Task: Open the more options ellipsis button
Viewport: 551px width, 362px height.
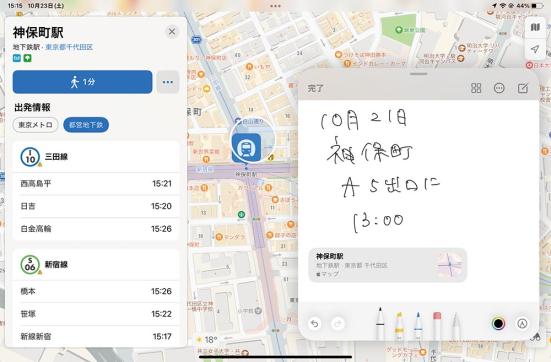Action: tap(168, 82)
